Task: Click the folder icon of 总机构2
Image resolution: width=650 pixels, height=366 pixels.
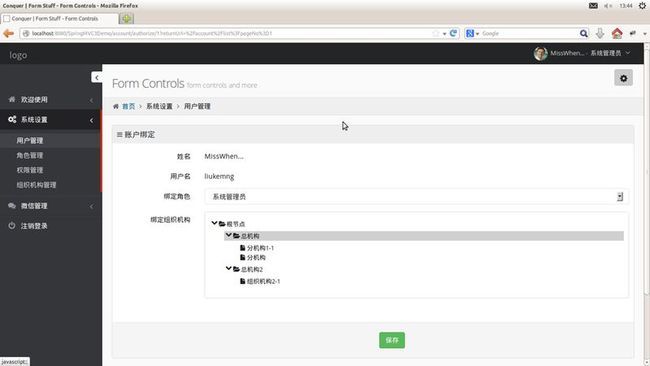Action: (236, 269)
